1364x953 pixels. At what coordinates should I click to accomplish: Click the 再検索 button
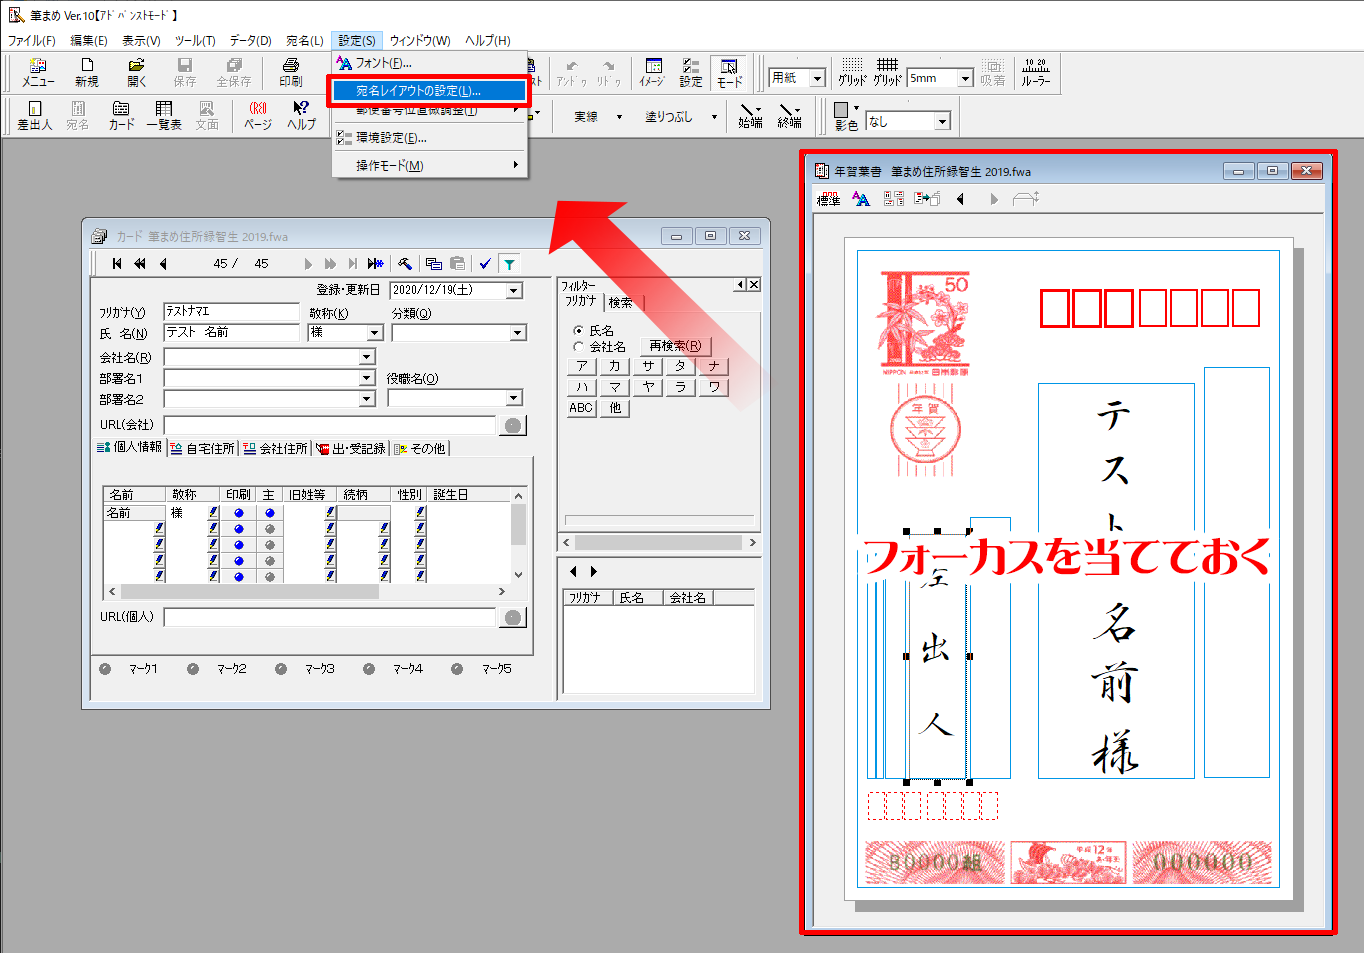pos(675,346)
